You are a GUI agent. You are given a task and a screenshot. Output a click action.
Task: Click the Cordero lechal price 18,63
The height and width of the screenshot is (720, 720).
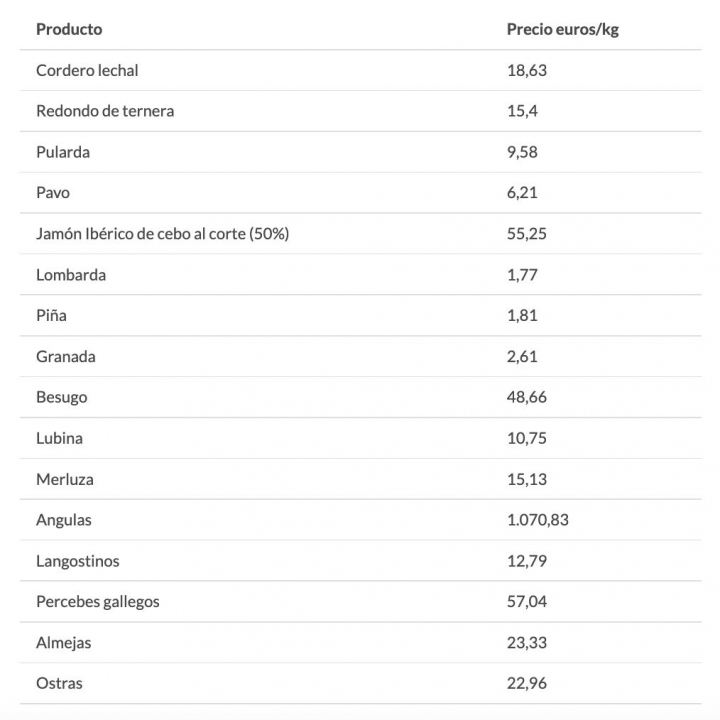[x=526, y=70]
